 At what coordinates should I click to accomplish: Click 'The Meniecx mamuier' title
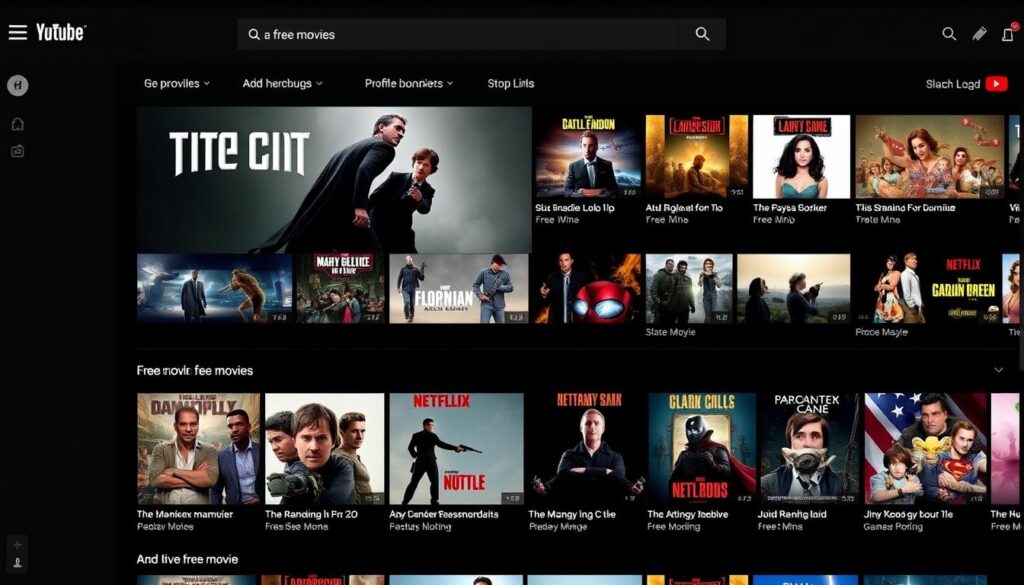pyautogui.click(x=185, y=514)
